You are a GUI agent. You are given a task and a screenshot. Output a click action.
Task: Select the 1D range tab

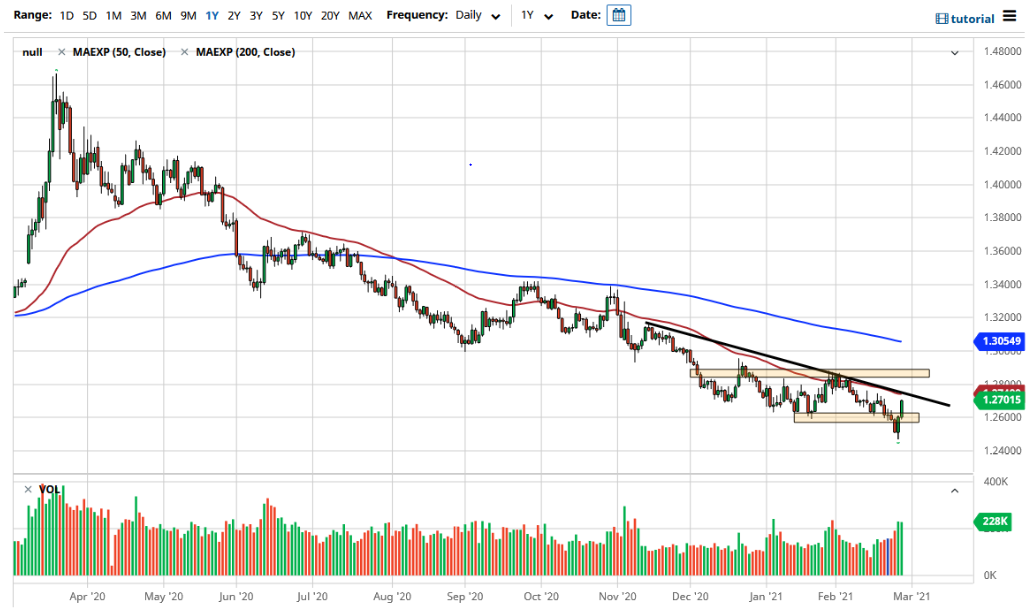click(x=65, y=15)
